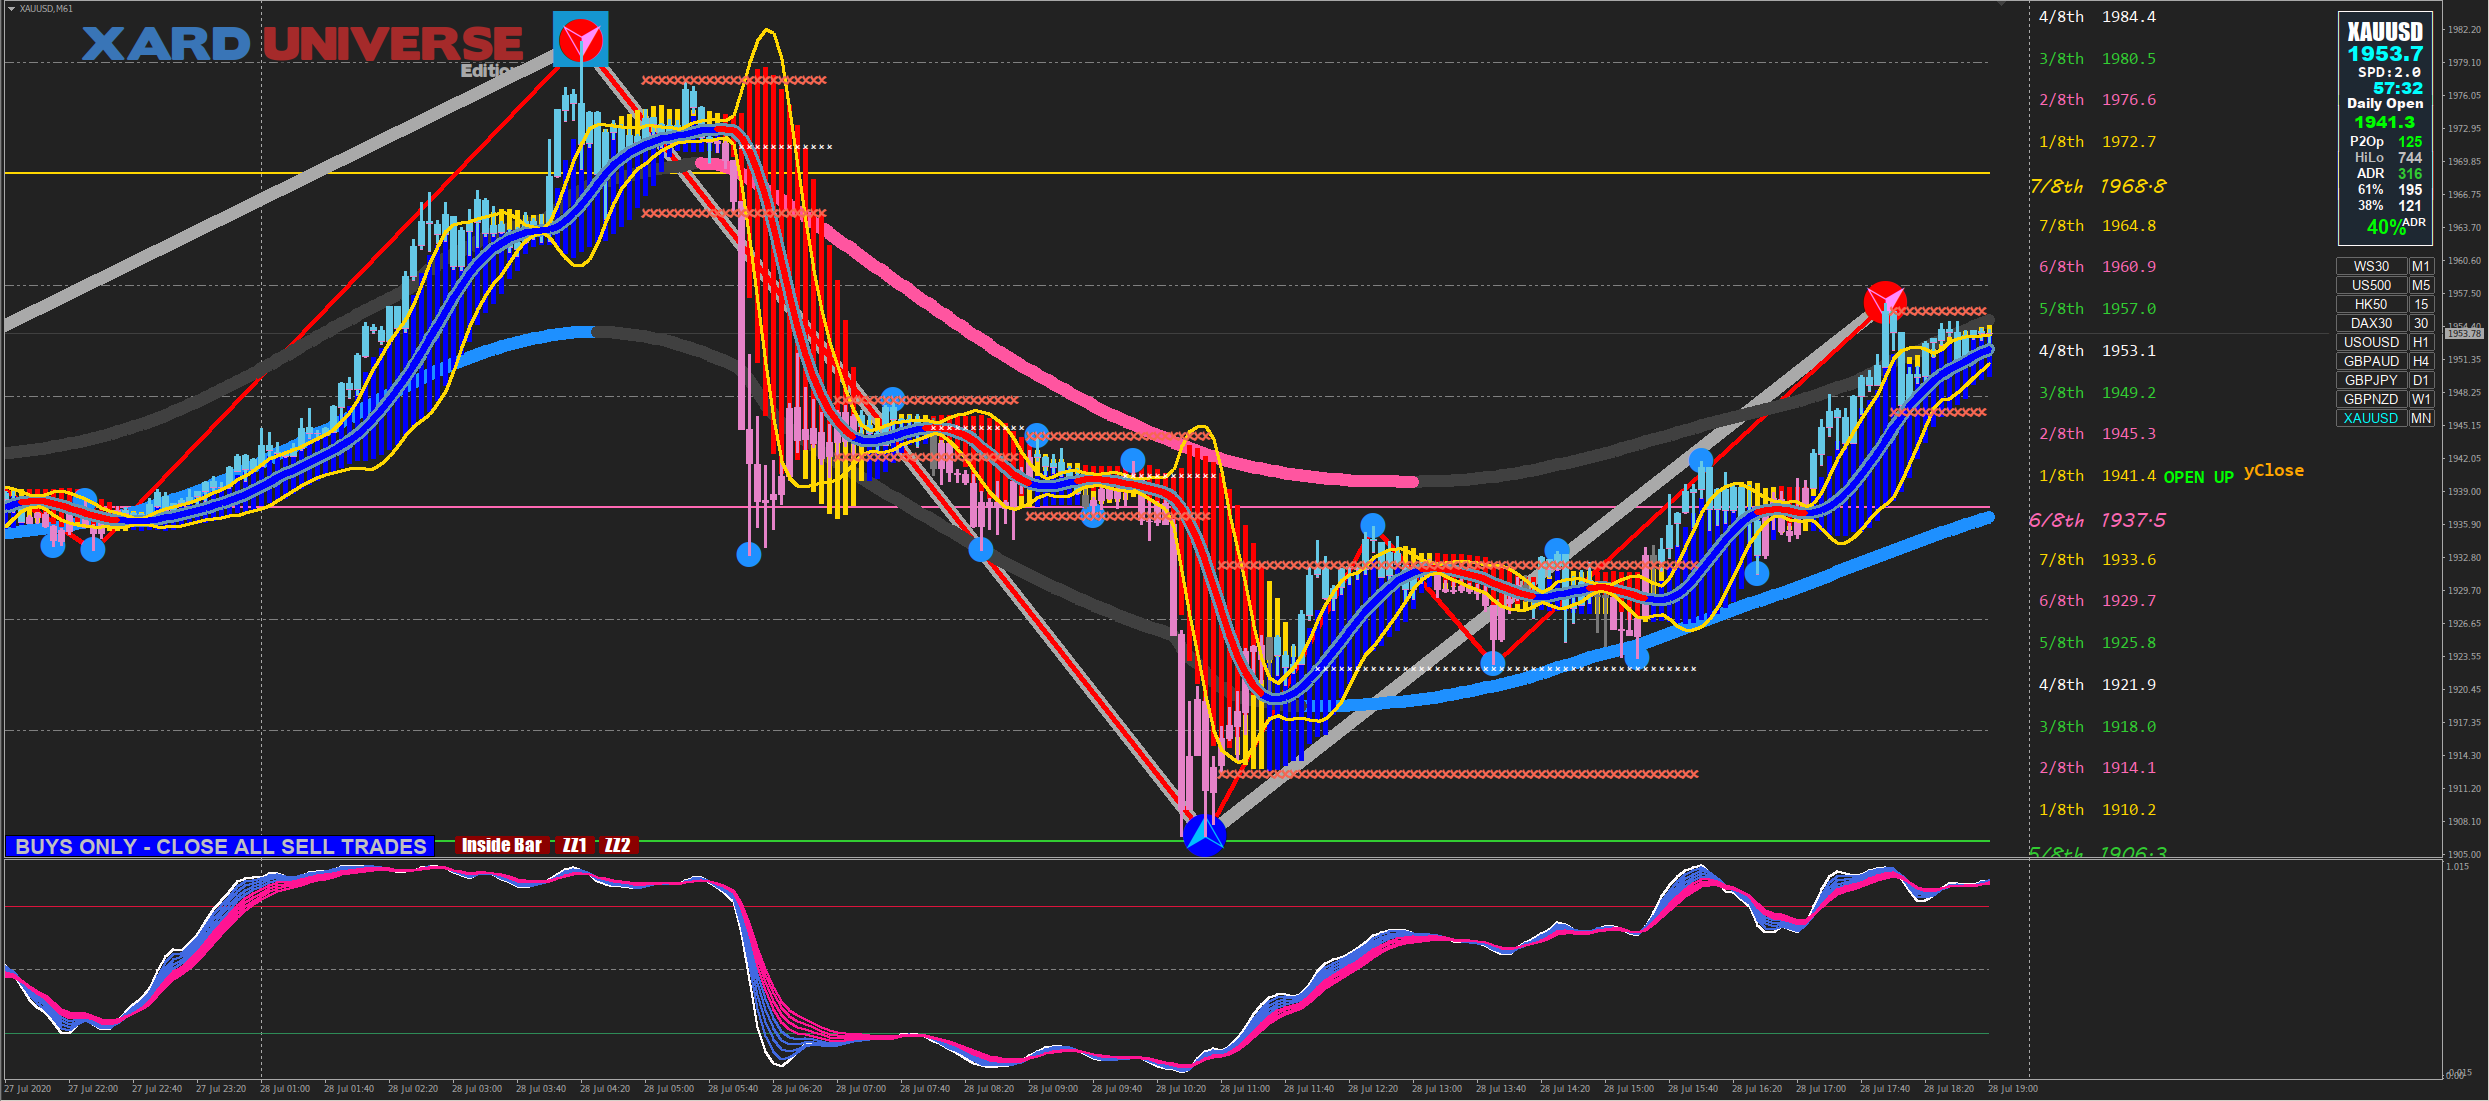Expand the XAUUSD,M61 chart title arrow
This screenshot has width=2489, height=1101.
tap(11, 8)
